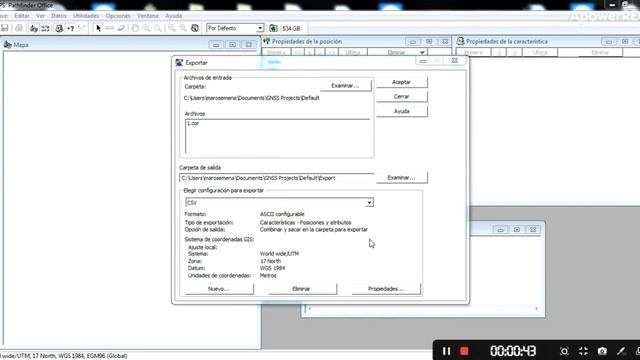Click the globe Zoom Extents icon
Viewport: 640px width, 360px height.
pos(195,28)
